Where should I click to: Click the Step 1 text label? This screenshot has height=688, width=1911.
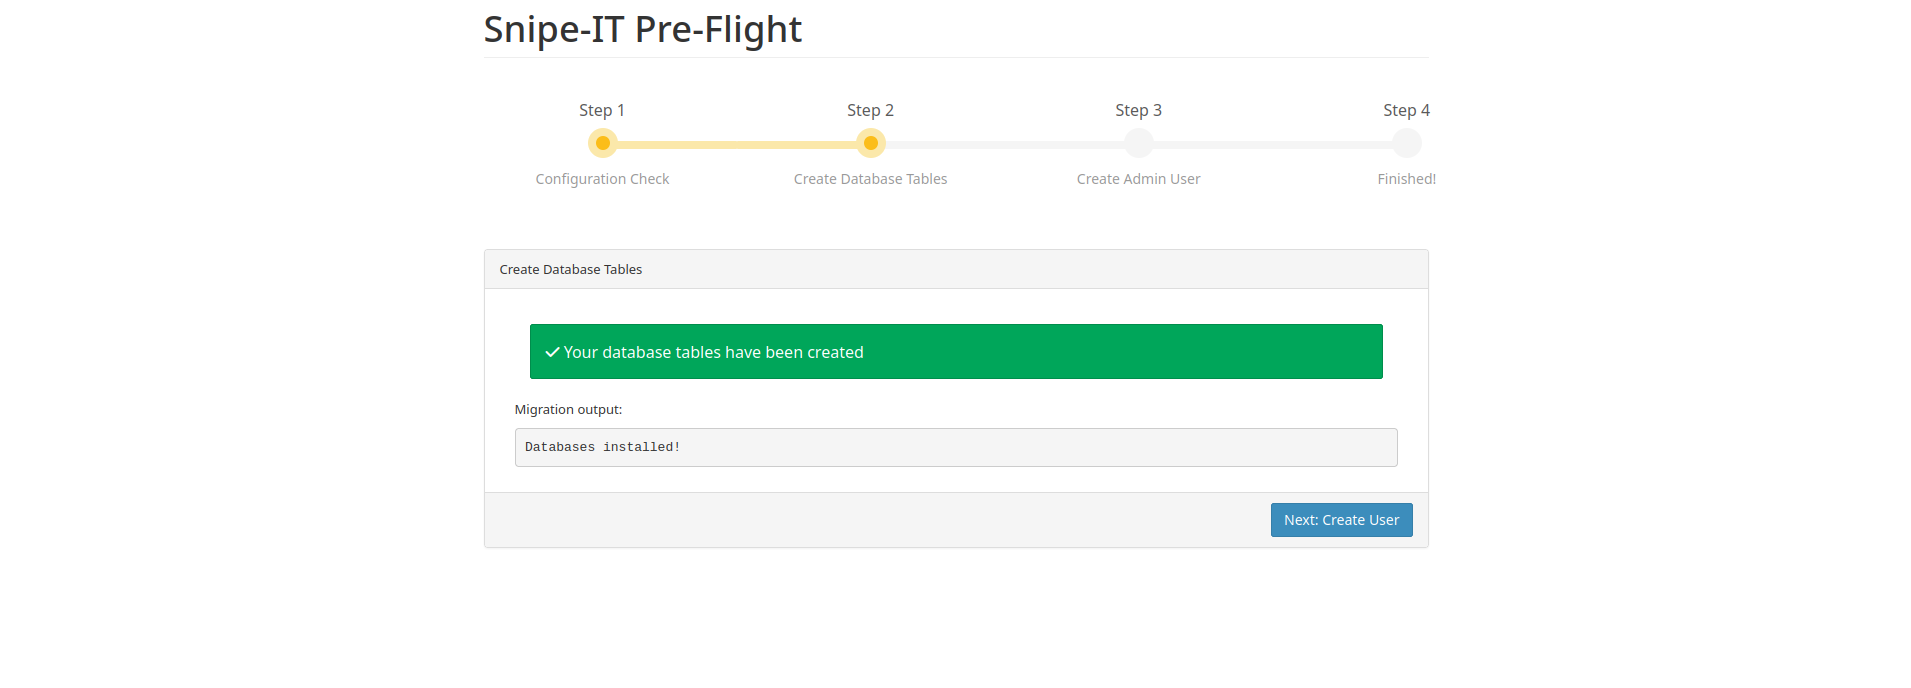coord(602,110)
